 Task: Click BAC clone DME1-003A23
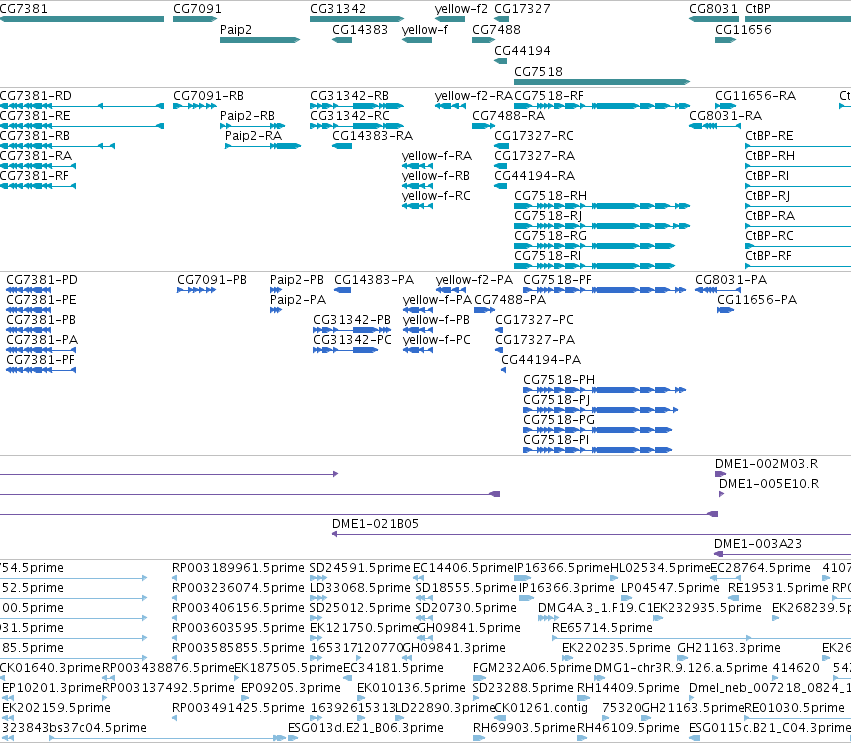click(x=758, y=544)
